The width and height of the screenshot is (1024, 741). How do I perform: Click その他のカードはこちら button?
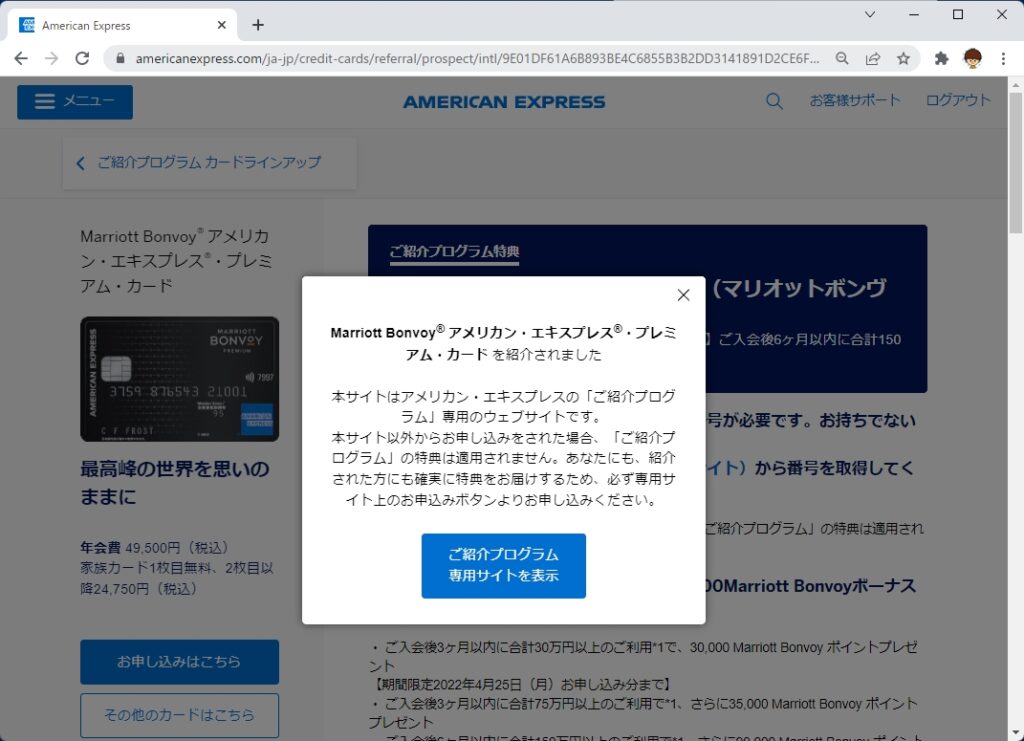point(180,715)
